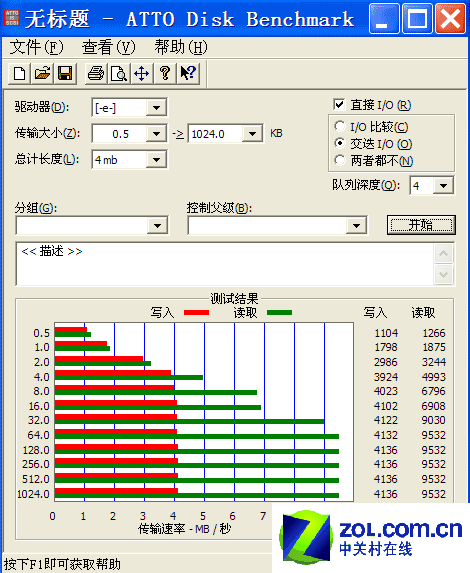Click the write value 3924
The image size is (470, 573).
click(x=386, y=377)
